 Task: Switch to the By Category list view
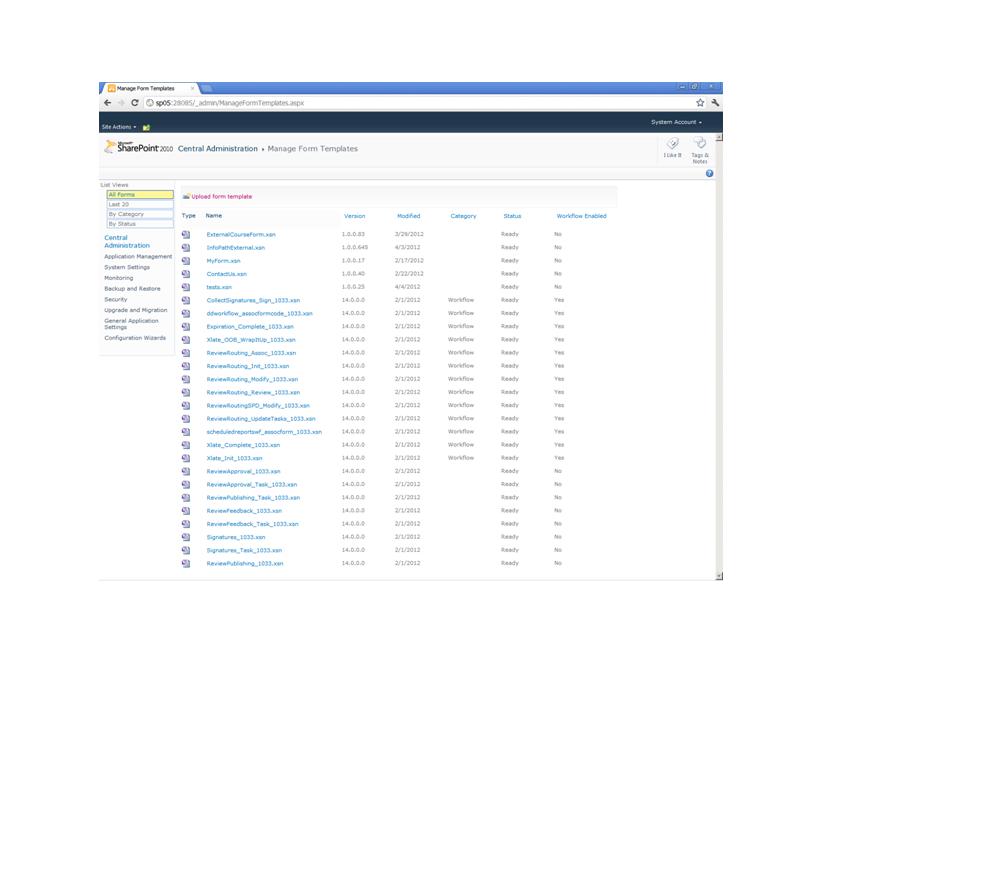[125, 214]
